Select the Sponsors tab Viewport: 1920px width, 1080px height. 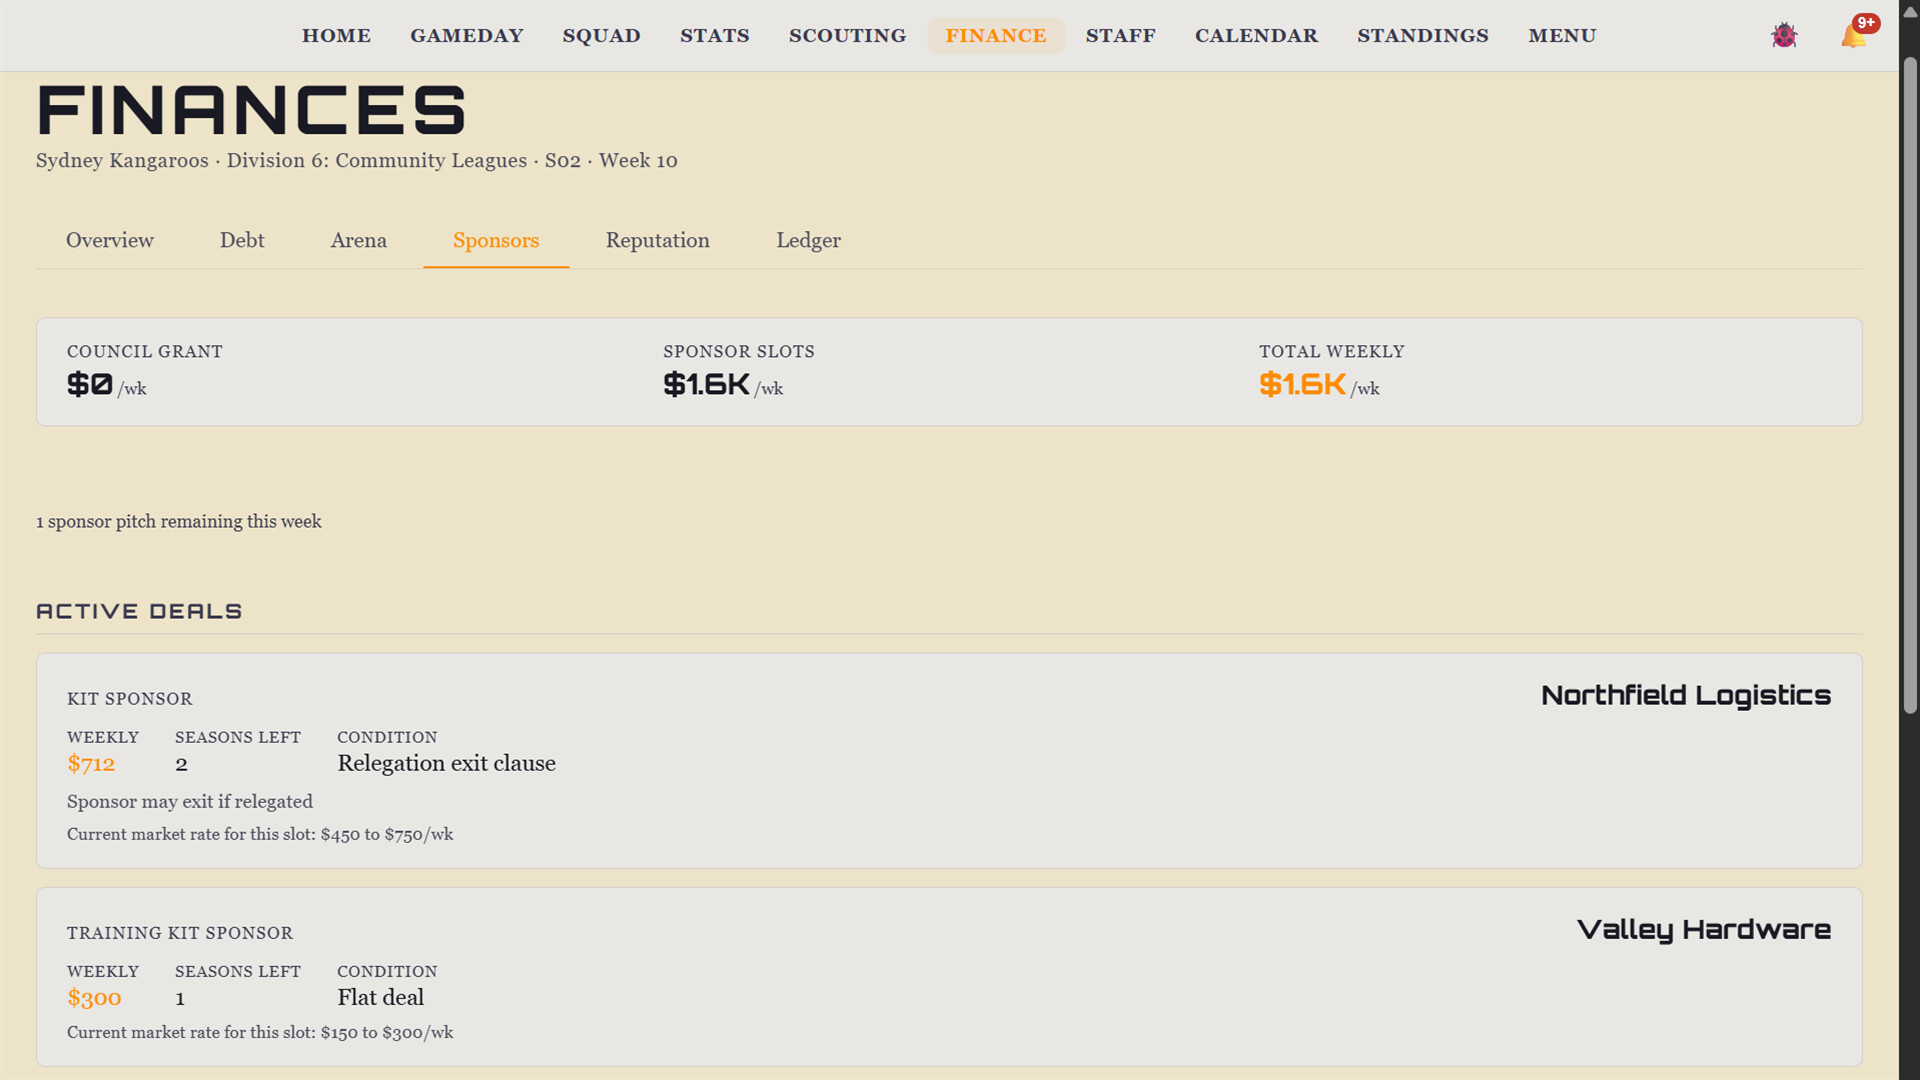(x=496, y=241)
